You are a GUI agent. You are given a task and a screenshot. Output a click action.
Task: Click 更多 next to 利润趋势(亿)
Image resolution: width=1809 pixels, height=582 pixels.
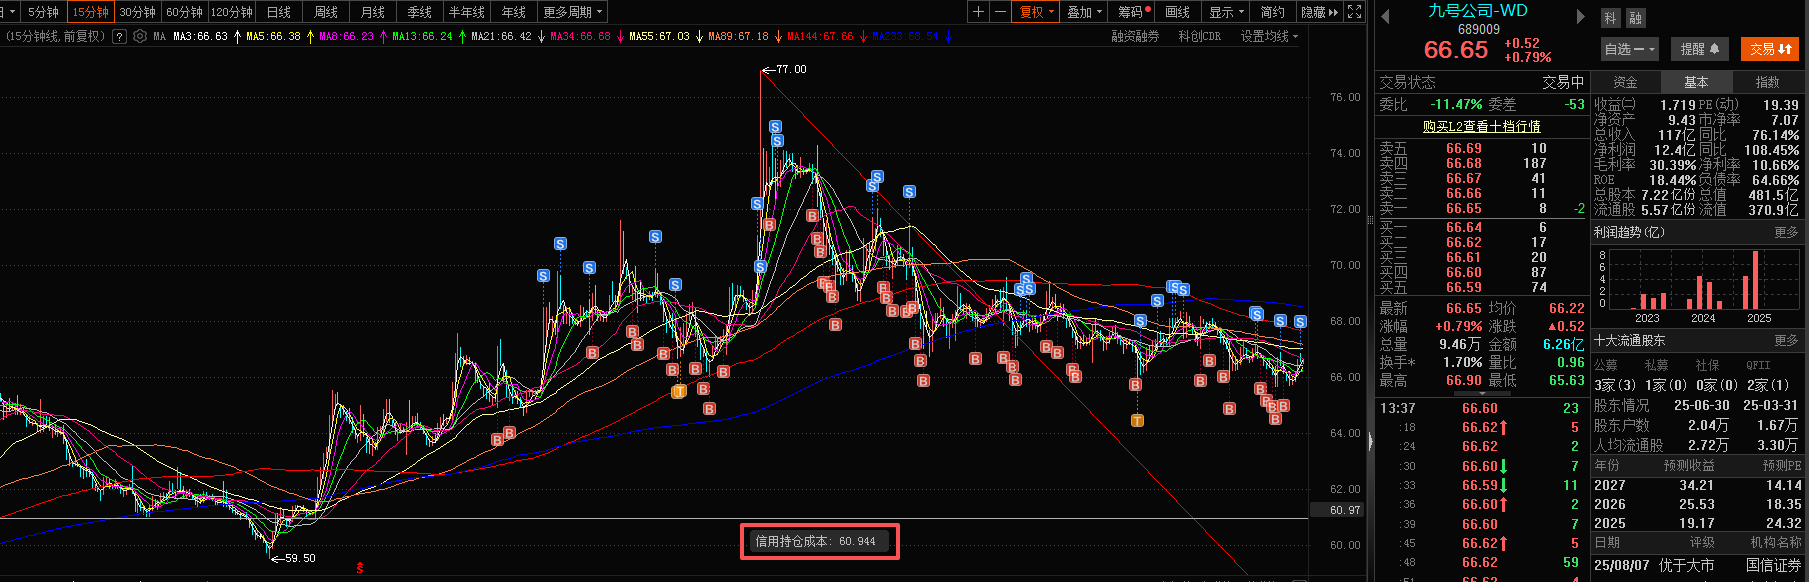tap(1786, 232)
